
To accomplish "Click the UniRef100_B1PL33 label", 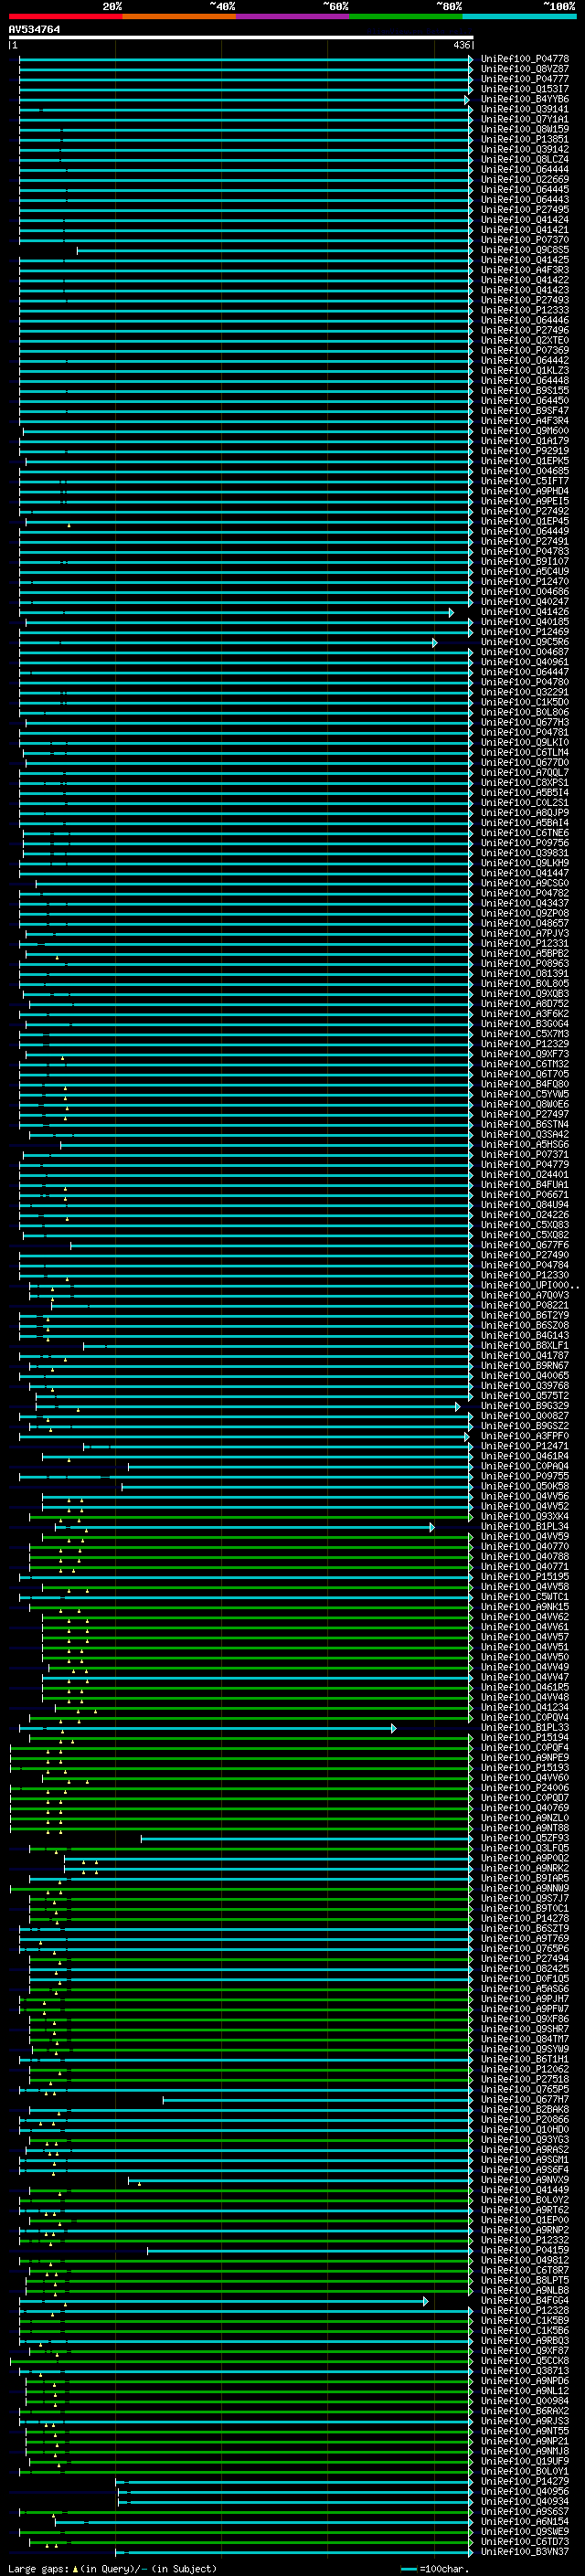I will pos(525,1727).
